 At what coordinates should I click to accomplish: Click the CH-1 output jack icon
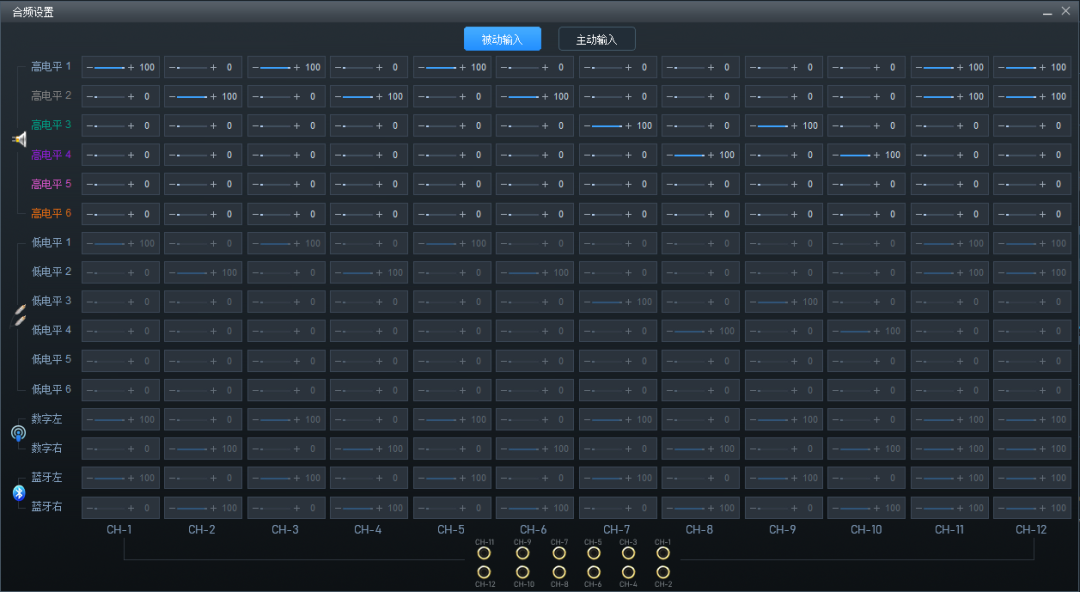(x=663, y=553)
